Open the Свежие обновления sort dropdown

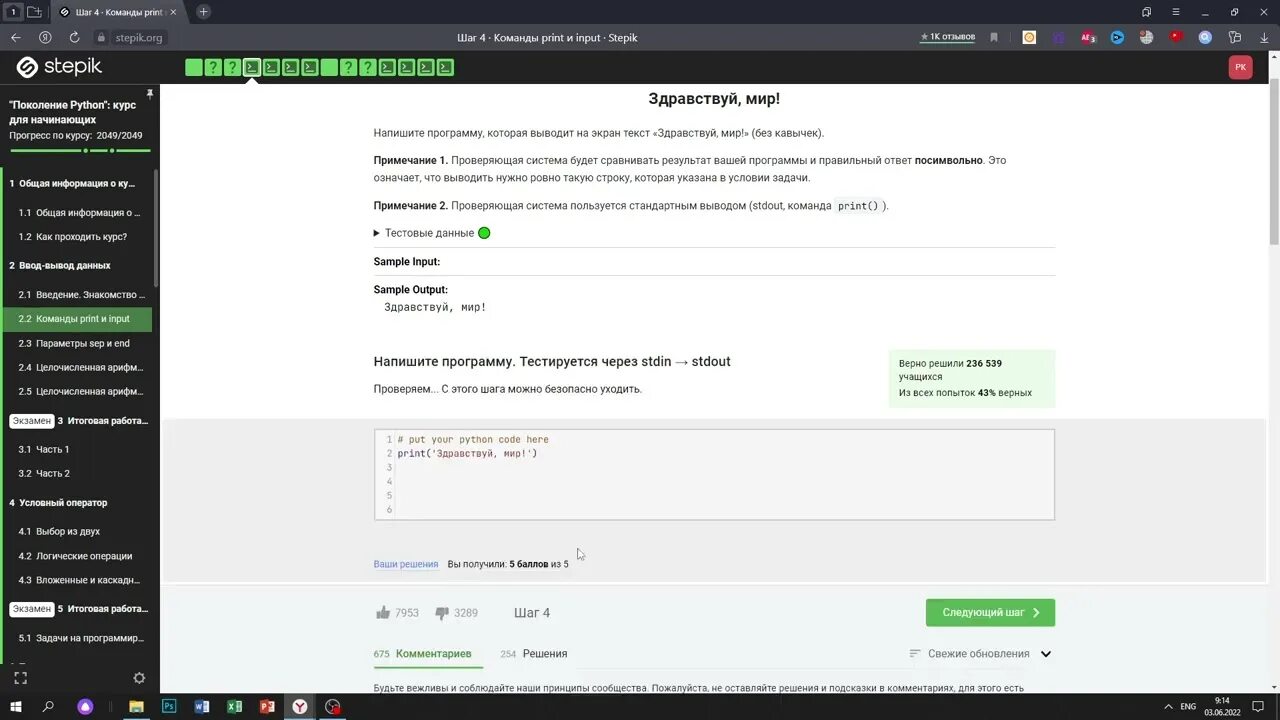point(980,654)
